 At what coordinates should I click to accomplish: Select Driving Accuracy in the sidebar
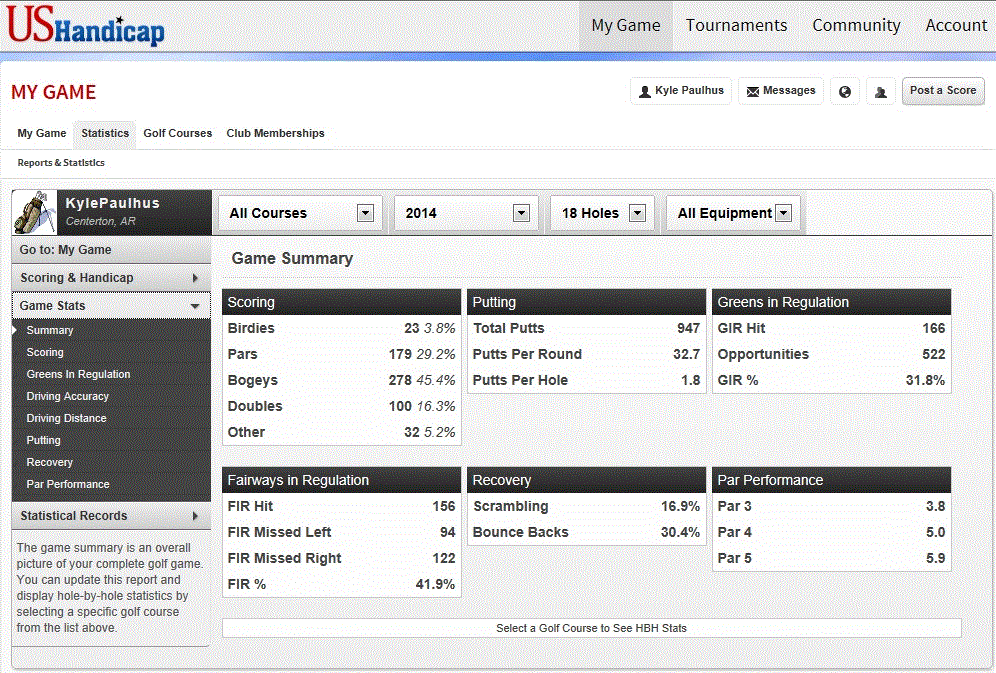pos(68,396)
